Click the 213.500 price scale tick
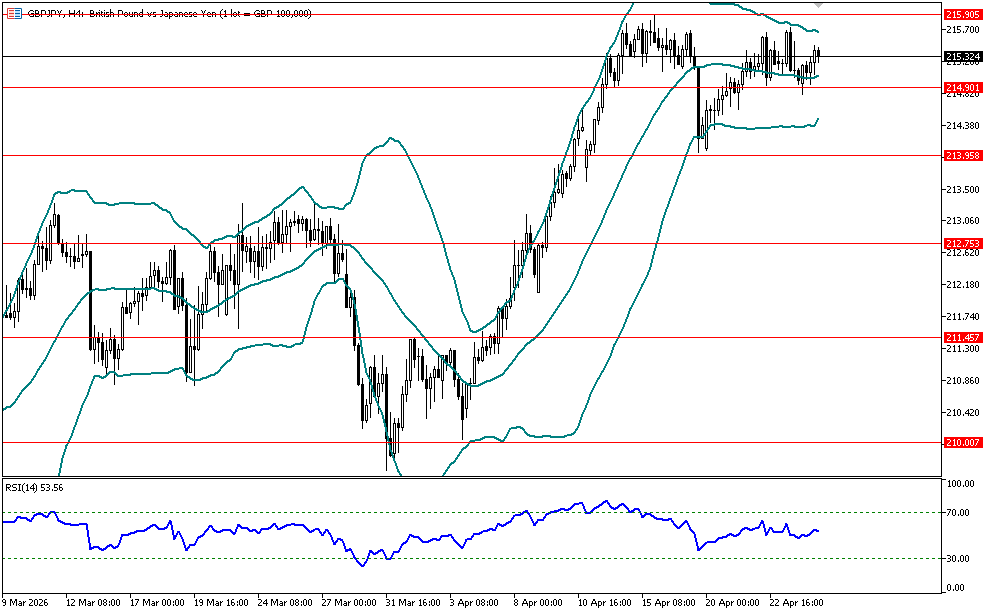The height and width of the screenshot is (614, 994). [x=961, y=189]
